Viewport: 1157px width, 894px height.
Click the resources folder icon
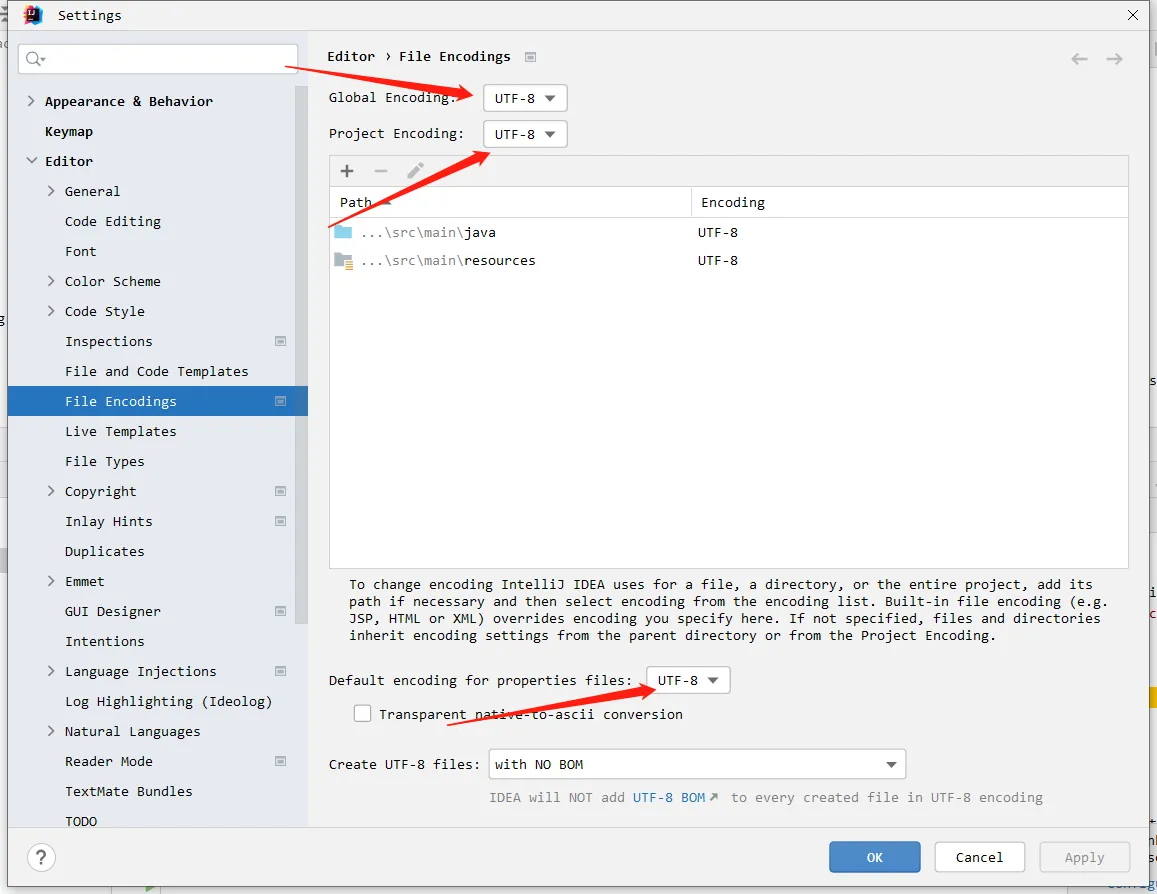[344, 260]
